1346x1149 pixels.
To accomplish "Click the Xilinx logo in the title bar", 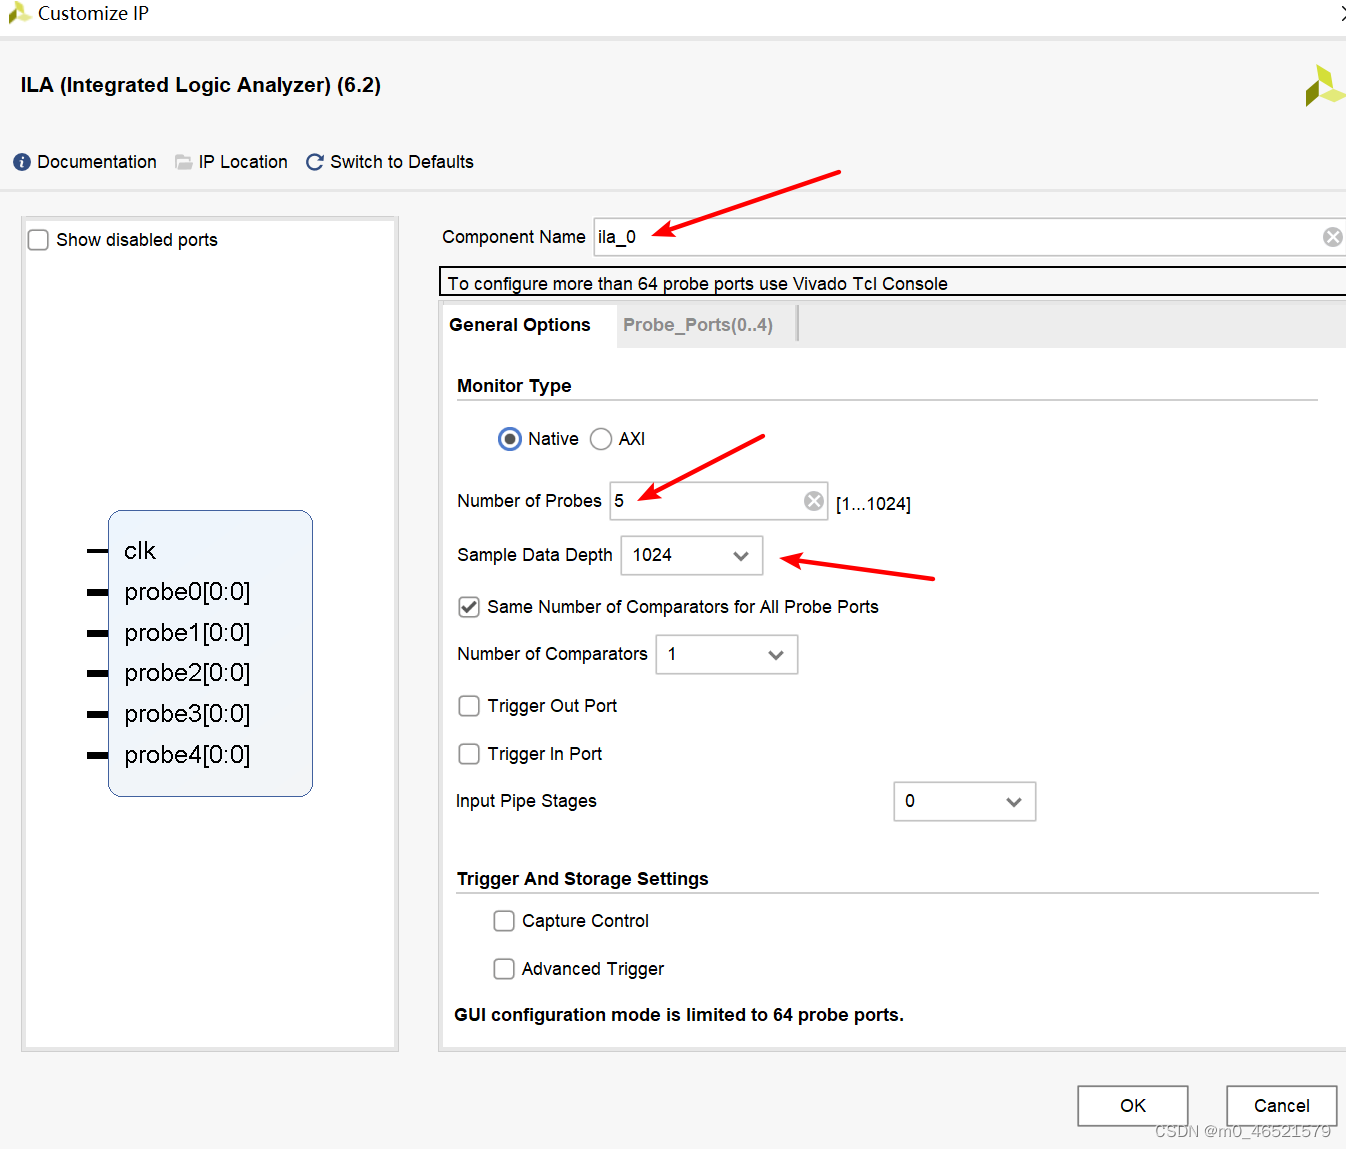I will point(19,13).
